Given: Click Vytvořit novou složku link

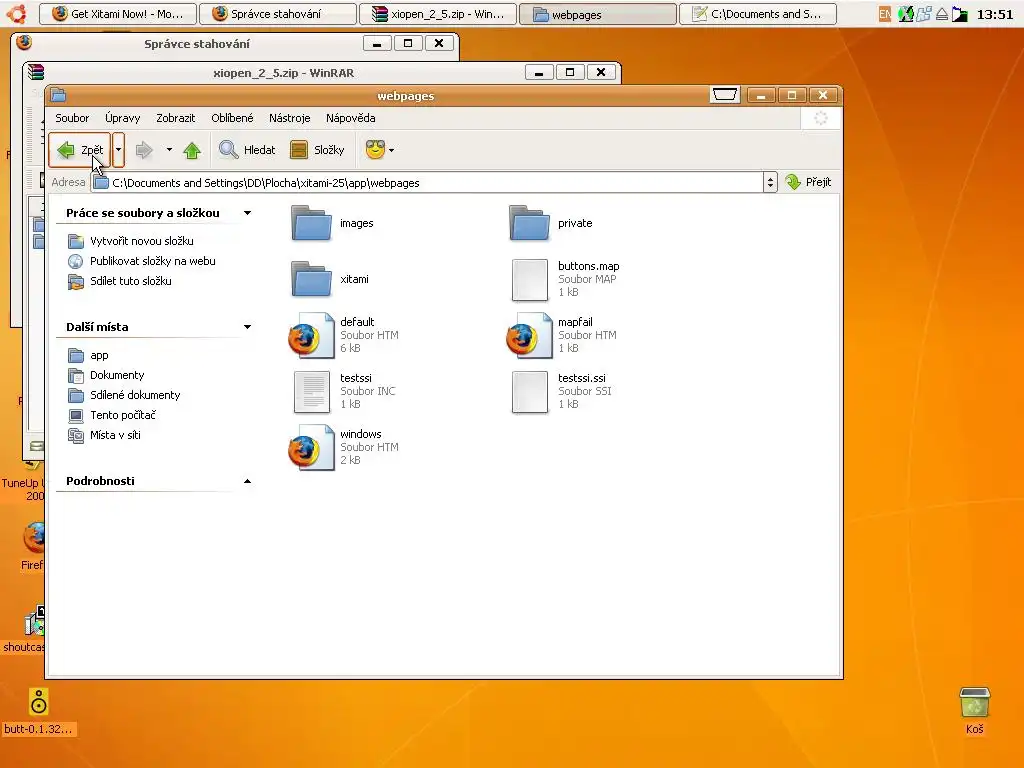Looking at the screenshot, I should pos(142,241).
